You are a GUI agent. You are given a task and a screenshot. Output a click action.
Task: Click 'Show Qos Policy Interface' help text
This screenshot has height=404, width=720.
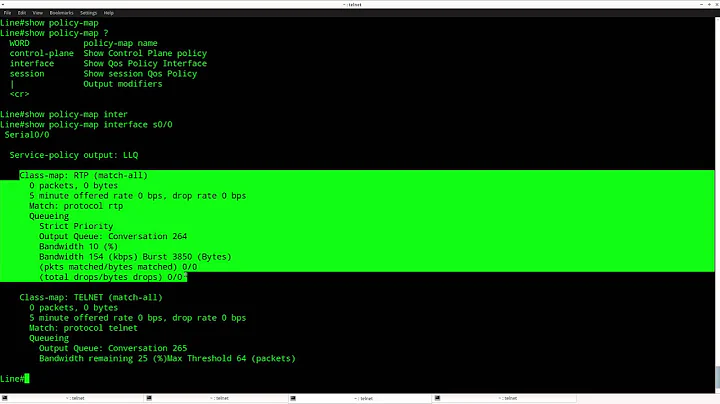(x=145, y=63)
